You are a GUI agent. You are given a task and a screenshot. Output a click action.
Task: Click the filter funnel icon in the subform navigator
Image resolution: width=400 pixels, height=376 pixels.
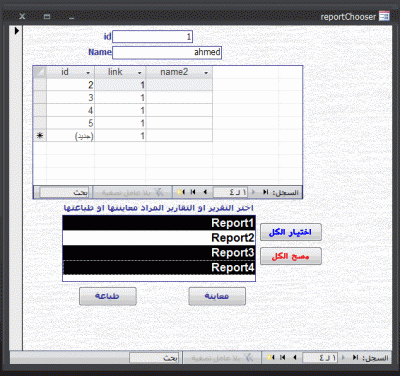click(159, 192)
